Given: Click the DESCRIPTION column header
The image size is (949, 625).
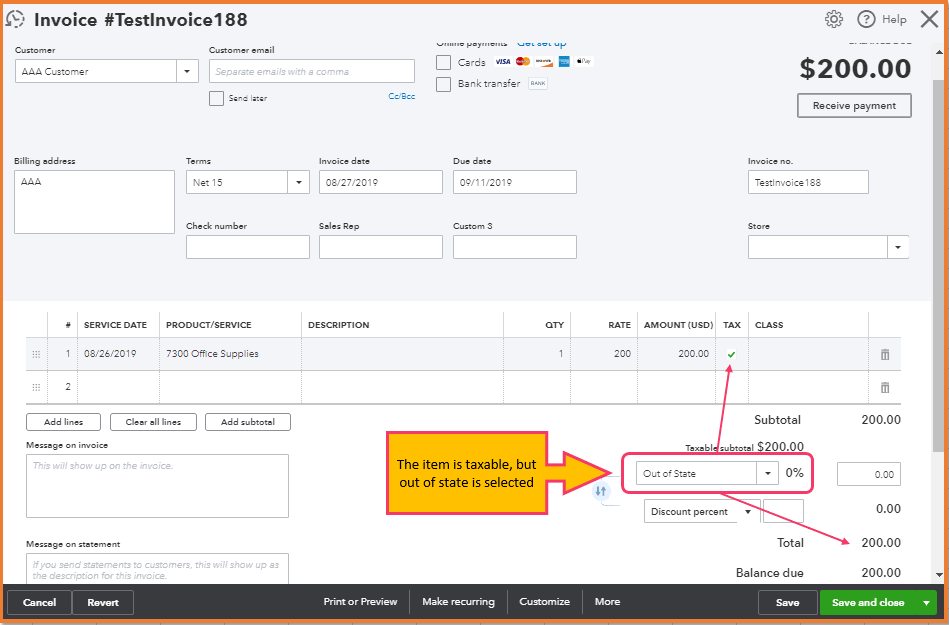Looking at the screenshot, I should coord(338,325).
